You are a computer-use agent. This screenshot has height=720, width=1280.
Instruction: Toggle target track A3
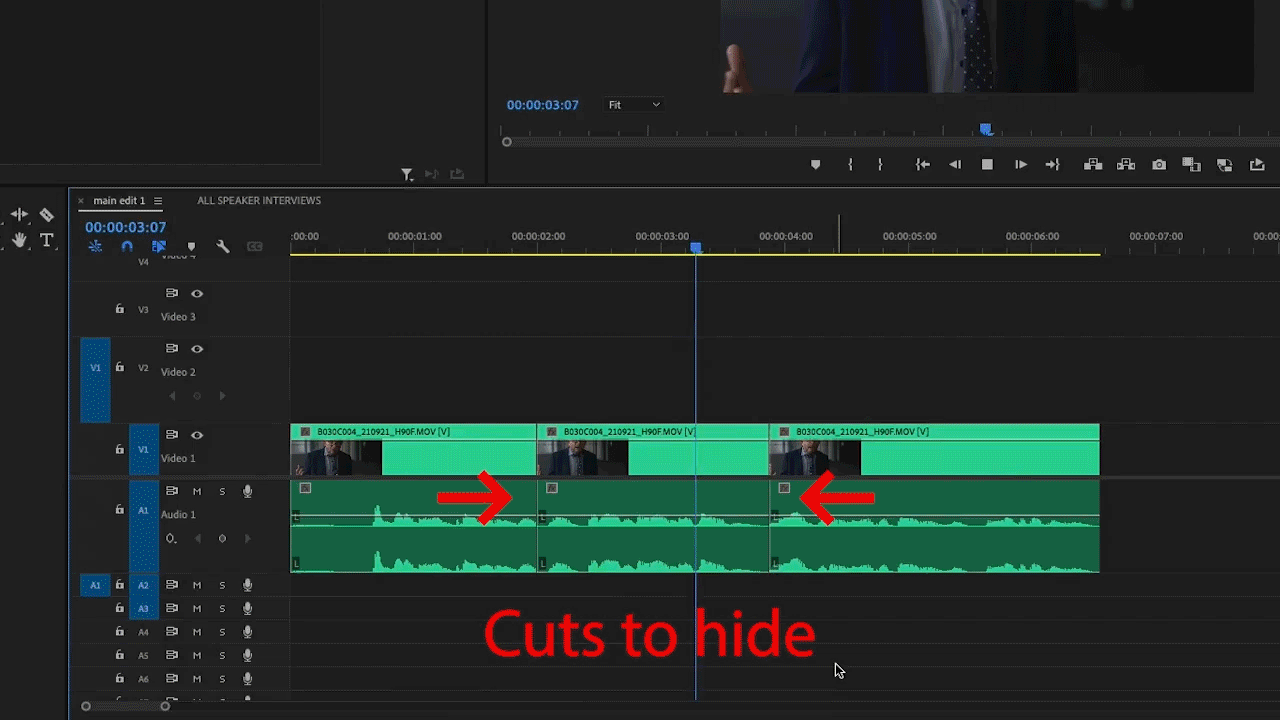(143, 608)
